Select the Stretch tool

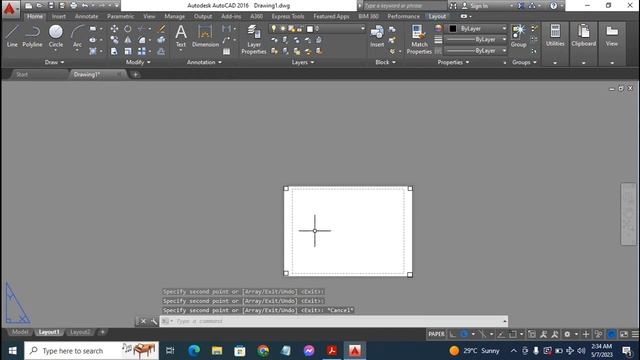(114, 51)
